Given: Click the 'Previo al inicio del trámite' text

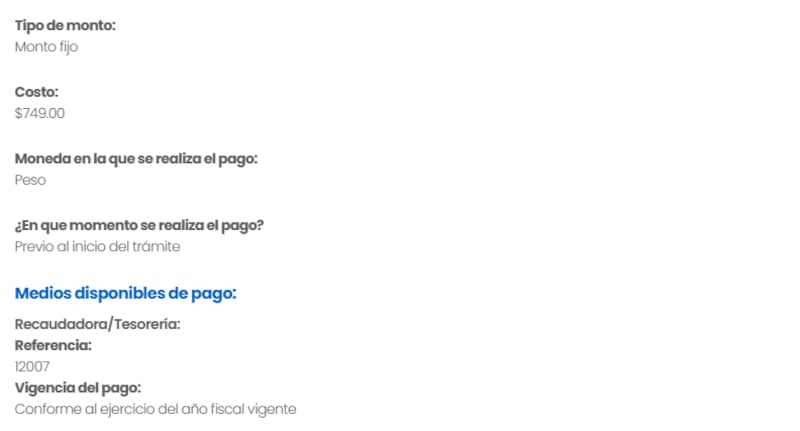Looking at the screenshot, I should click(97, 247).
